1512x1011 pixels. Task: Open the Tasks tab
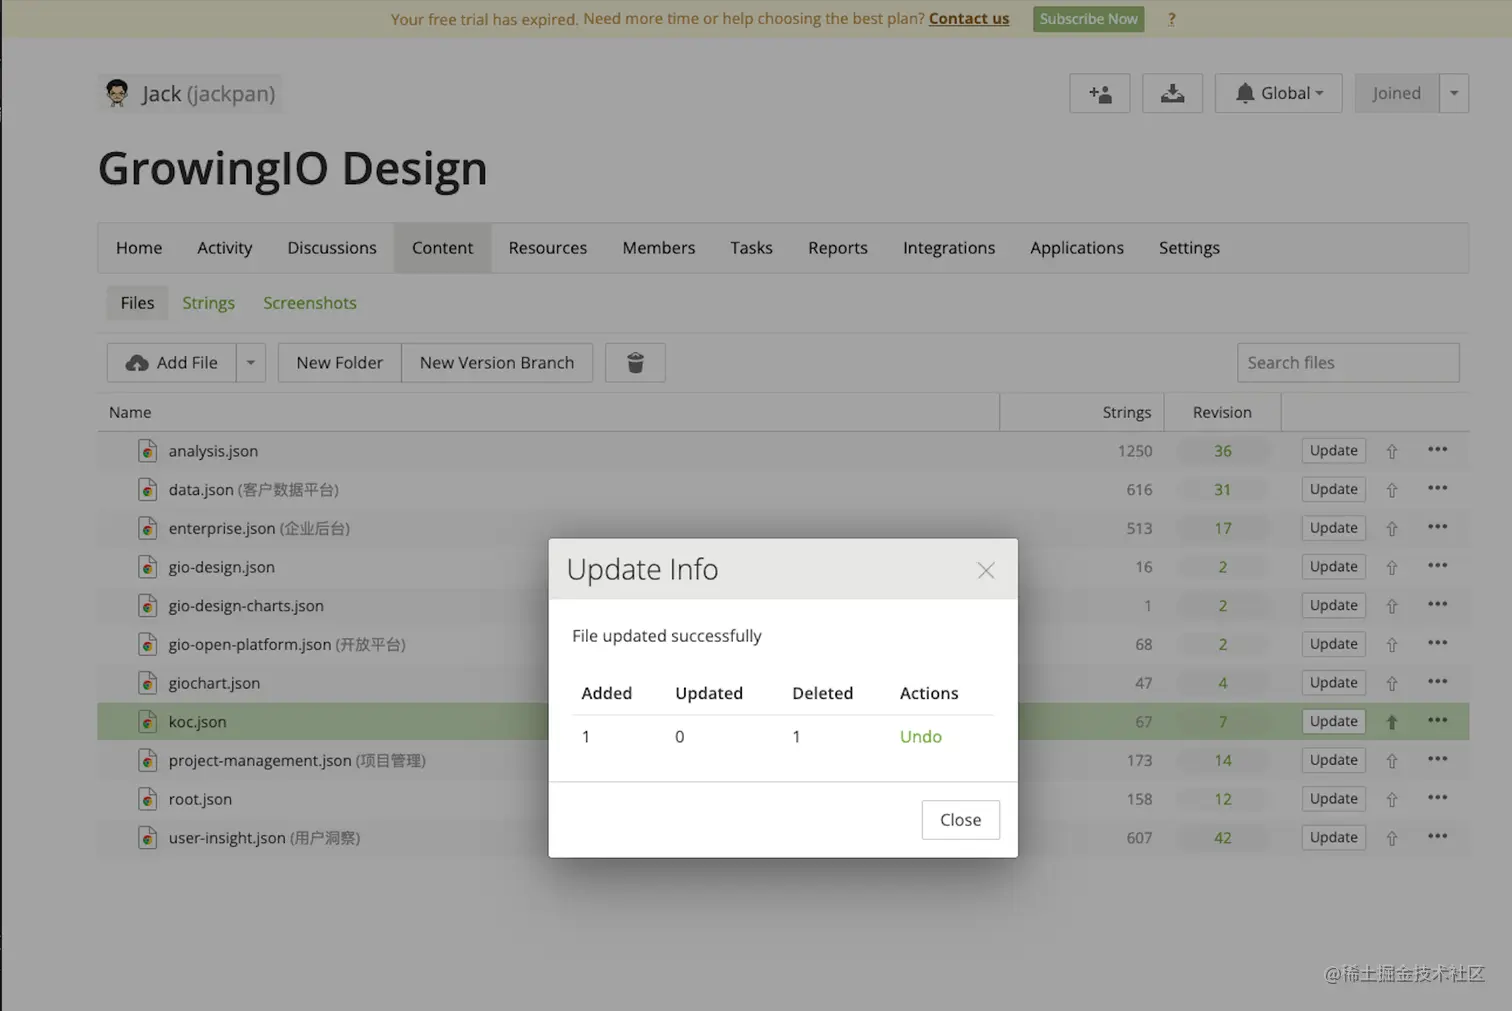pos(751,248)
